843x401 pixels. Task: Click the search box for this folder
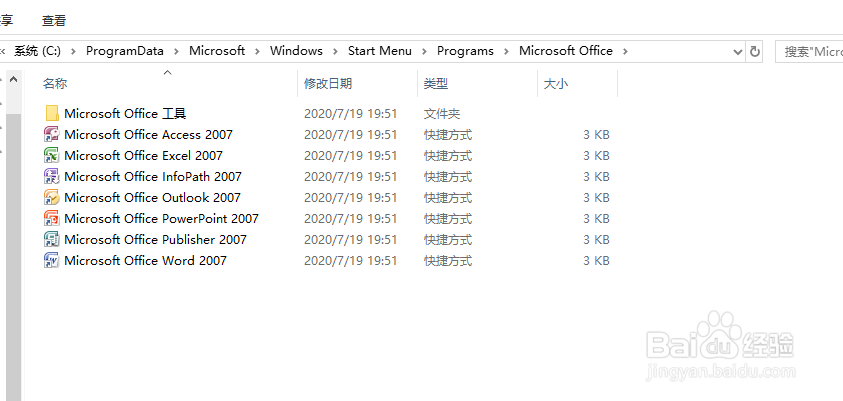pyautogui.click(x=810, y=51)
